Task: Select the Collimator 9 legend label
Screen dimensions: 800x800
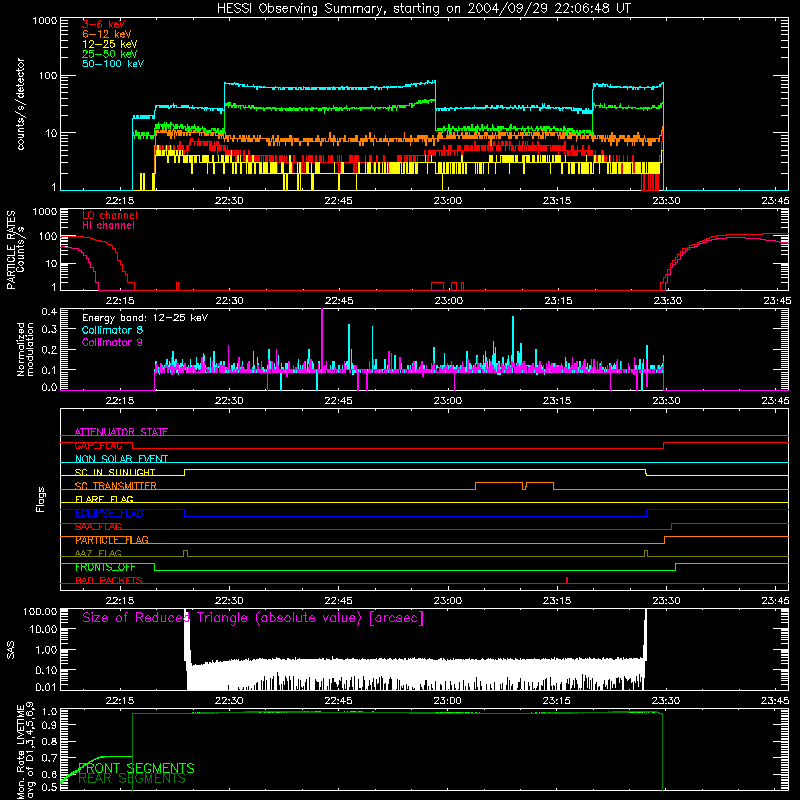Action: (x=112, y=342)
